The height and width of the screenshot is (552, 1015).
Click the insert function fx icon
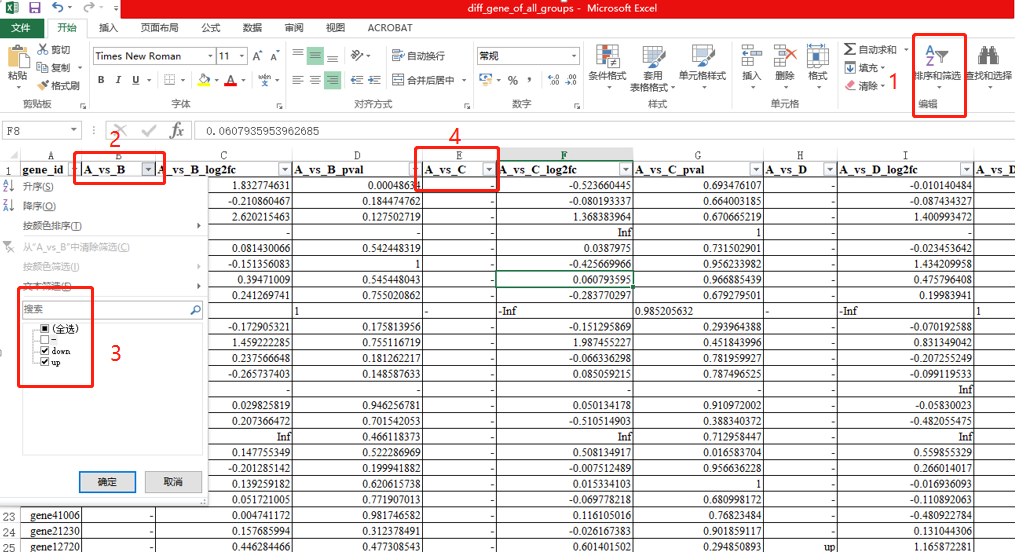tap(177, 131)
